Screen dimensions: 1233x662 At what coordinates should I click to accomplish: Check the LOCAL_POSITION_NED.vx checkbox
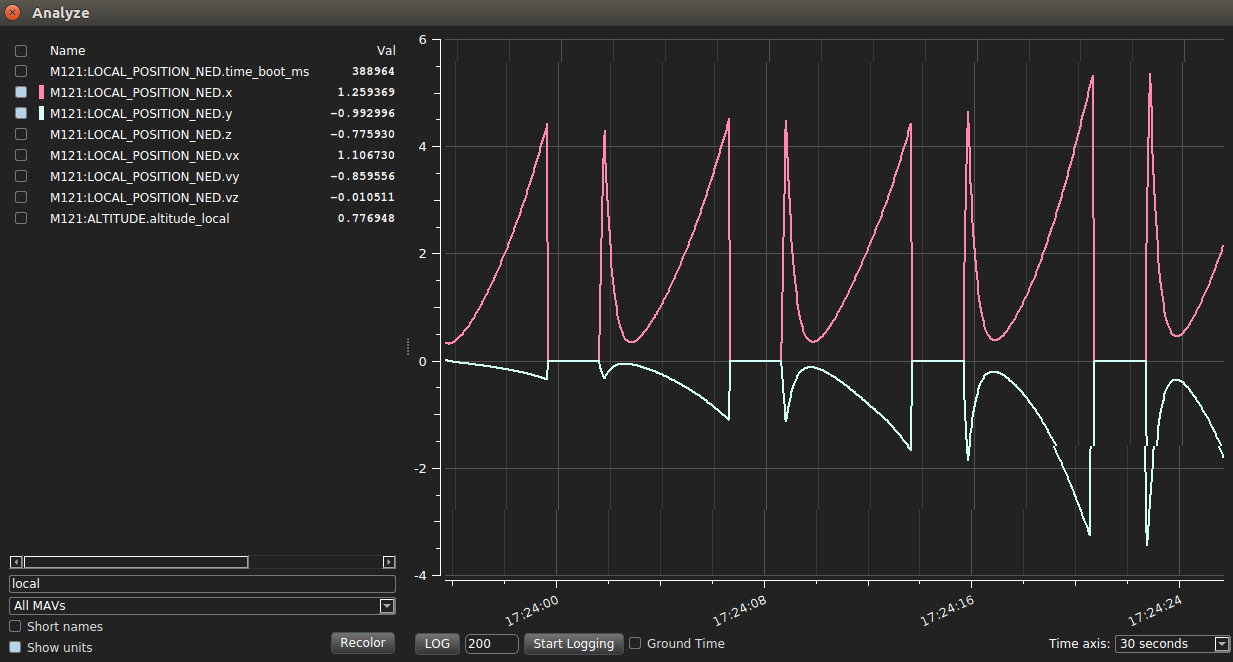point(20,155)
